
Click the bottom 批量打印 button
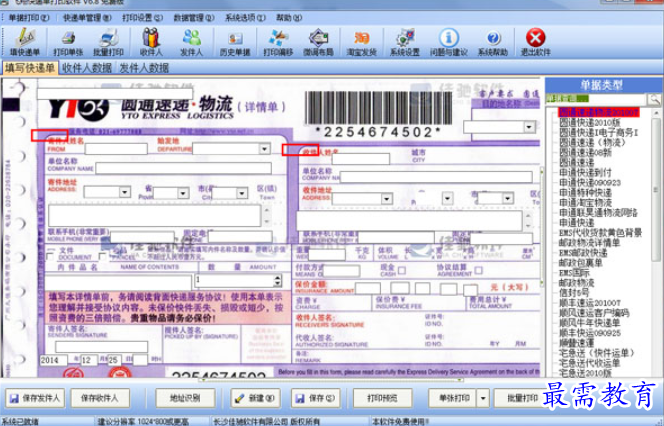click(x=521, y=398)
